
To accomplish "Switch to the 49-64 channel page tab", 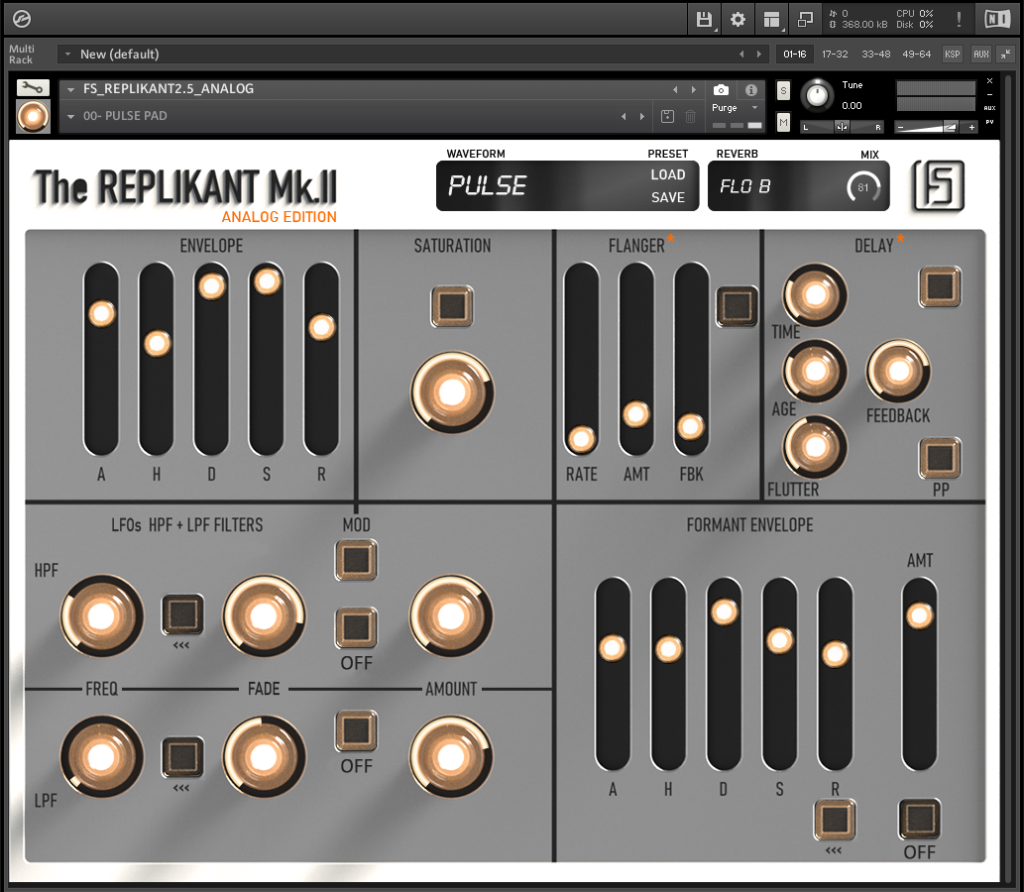I will pos(916,54).
